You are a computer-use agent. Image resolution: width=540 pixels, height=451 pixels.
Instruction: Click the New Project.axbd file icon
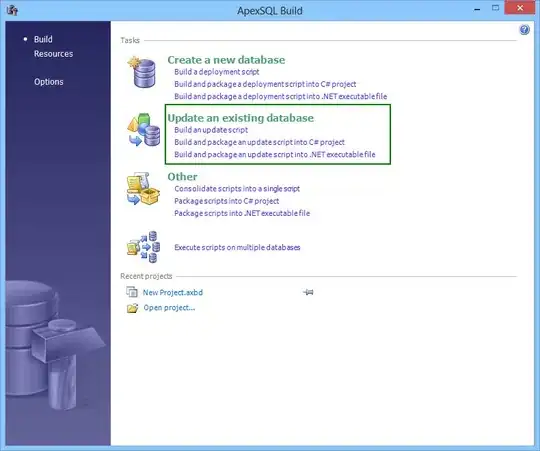[x=132, y=292]
